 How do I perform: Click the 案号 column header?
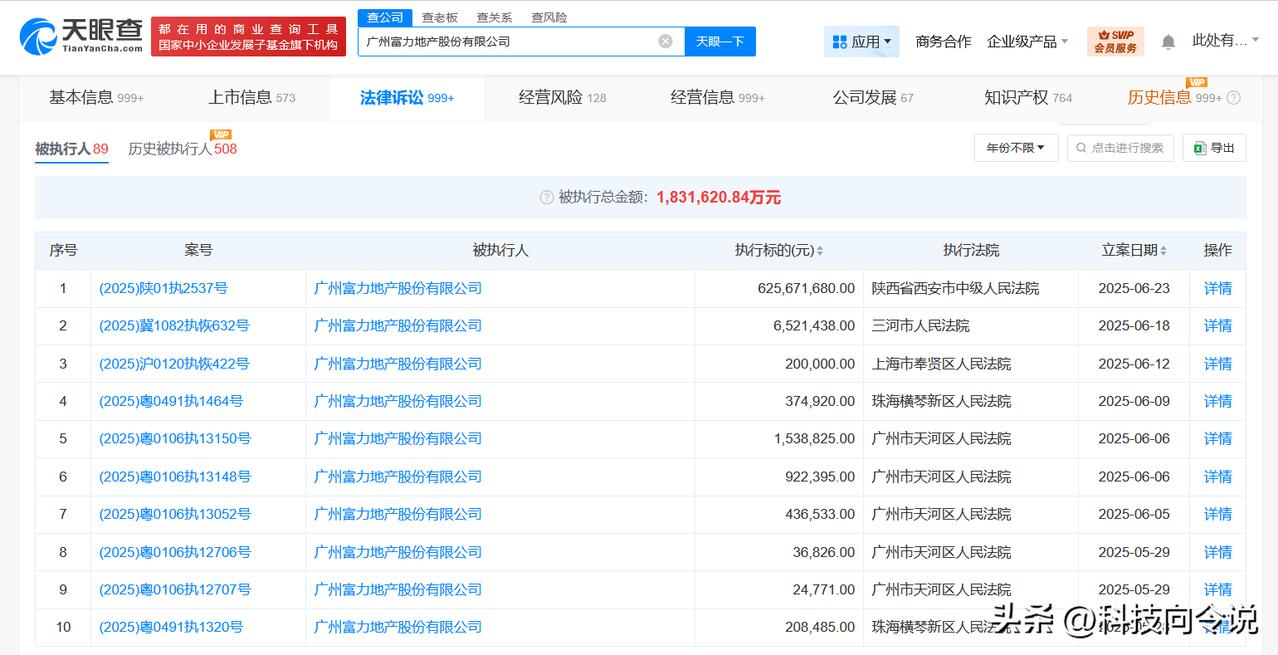pos(199,251)
